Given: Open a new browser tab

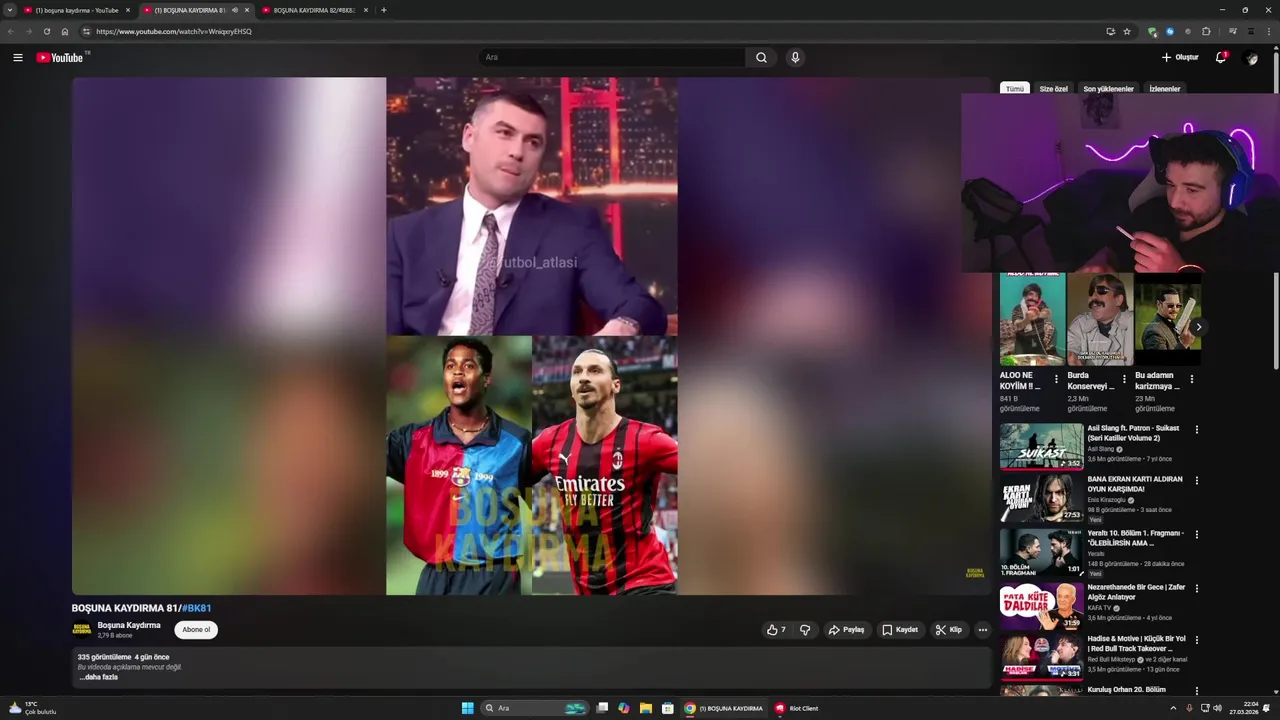Looking at the screenshot, I should point(384,10).
